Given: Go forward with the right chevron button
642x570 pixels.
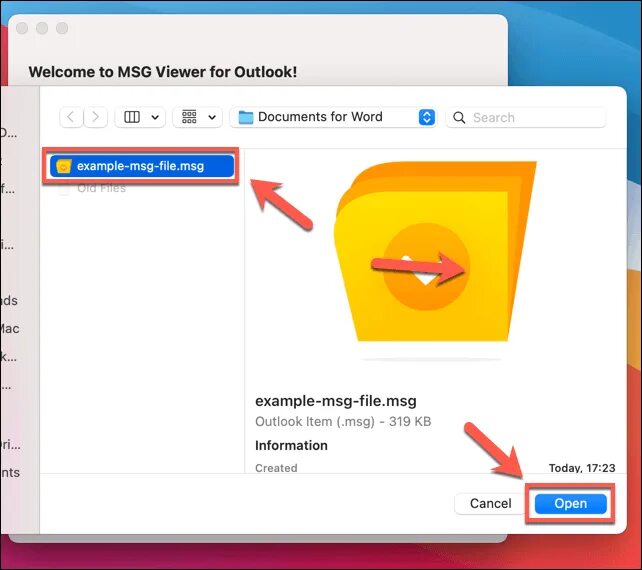Looking at the screenshot, I should (95, 117).
